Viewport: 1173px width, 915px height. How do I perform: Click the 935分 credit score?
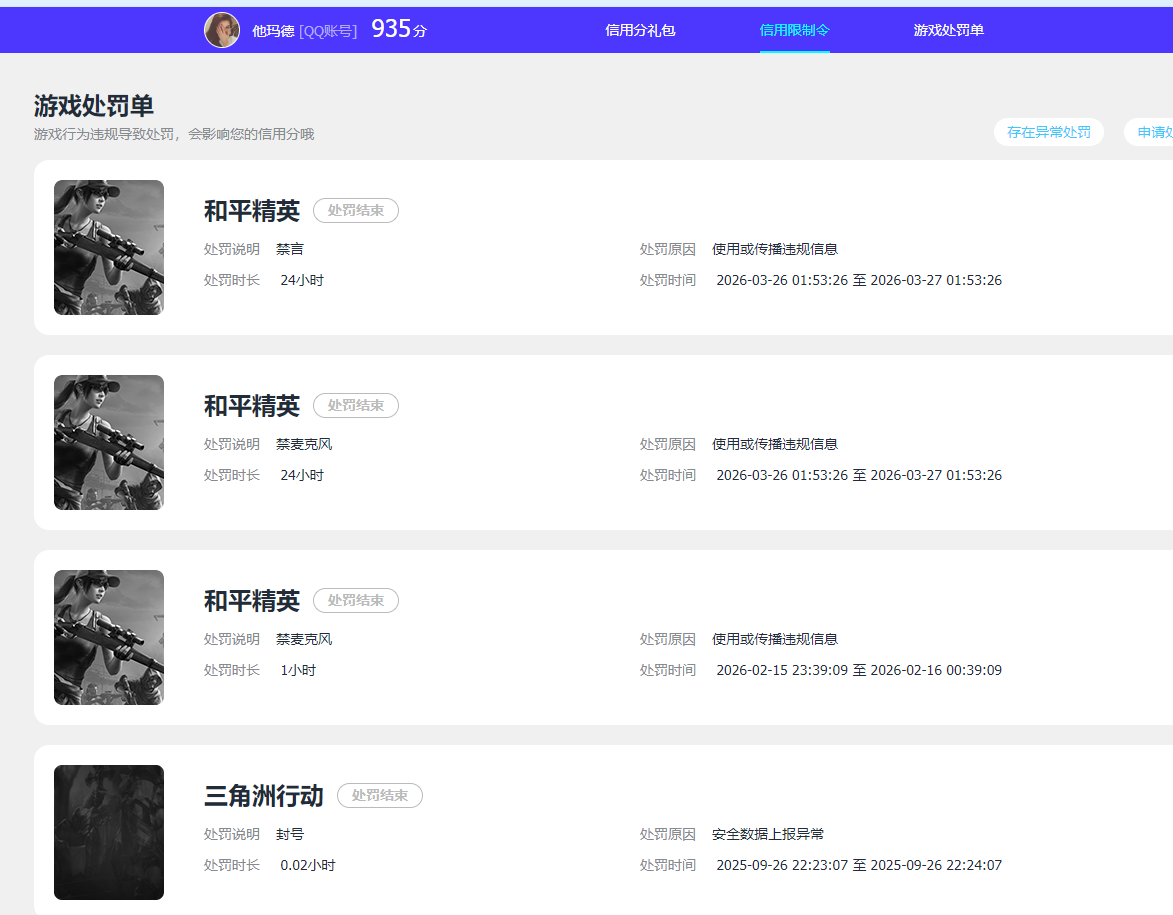399,29
